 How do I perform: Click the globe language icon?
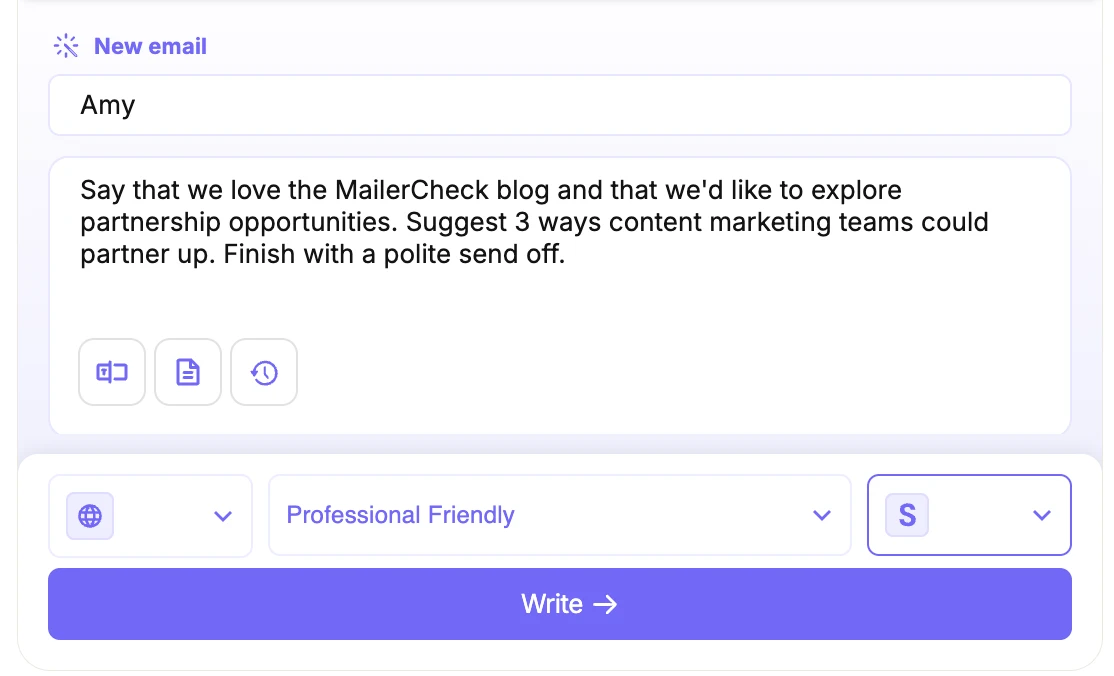click(90, 516)
